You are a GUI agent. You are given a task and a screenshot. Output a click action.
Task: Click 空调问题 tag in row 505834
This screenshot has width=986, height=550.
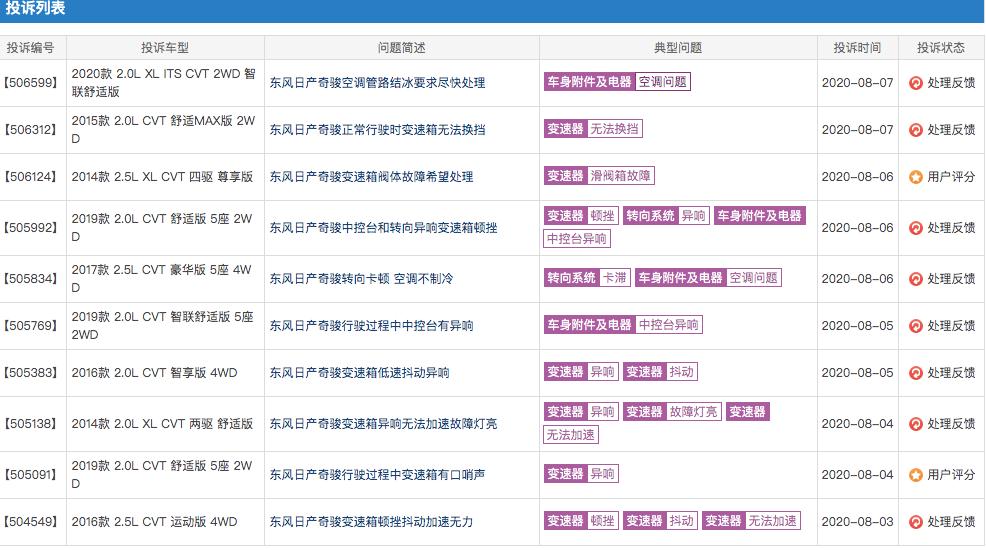pyautogui.click(x=753, y=278)
